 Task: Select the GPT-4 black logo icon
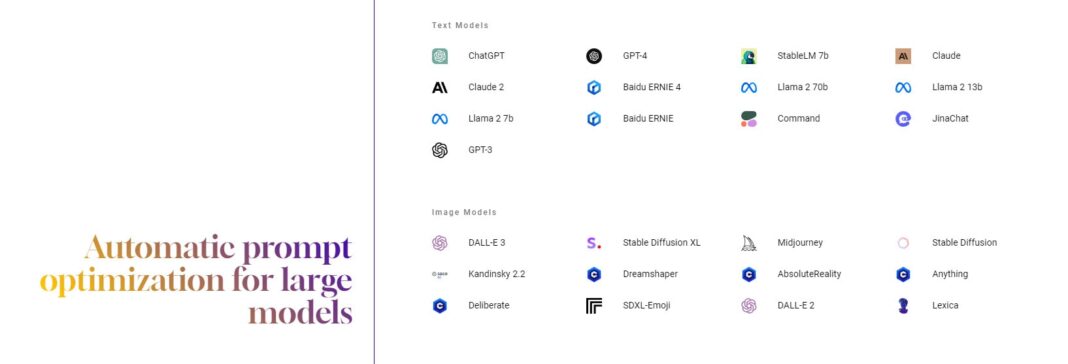tap(594, 56)
